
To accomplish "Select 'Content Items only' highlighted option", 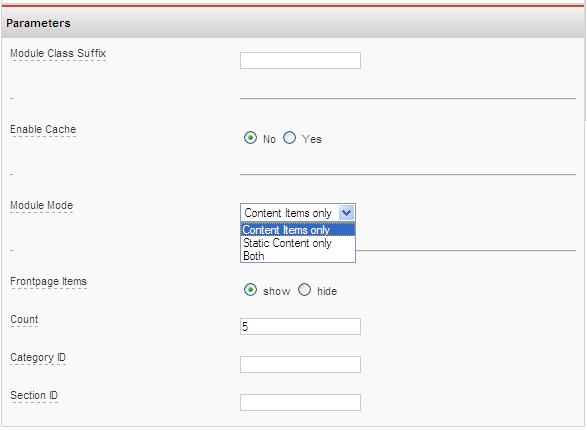I will [298, 230].
